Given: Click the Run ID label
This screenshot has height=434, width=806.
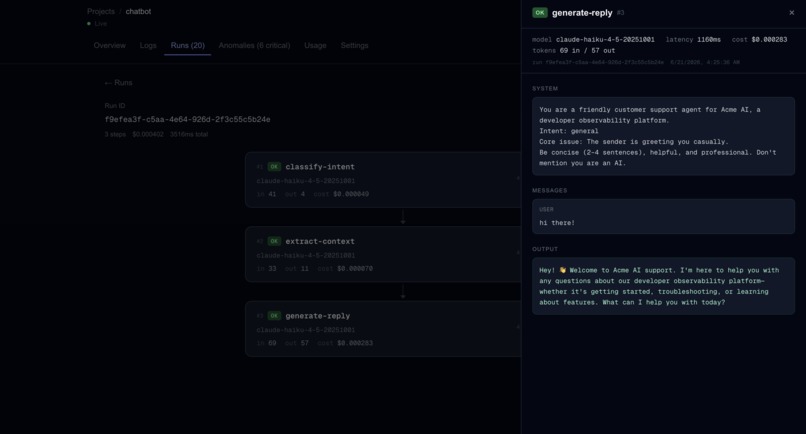Looking at the screenshot, I should click(x=115, y=105).
